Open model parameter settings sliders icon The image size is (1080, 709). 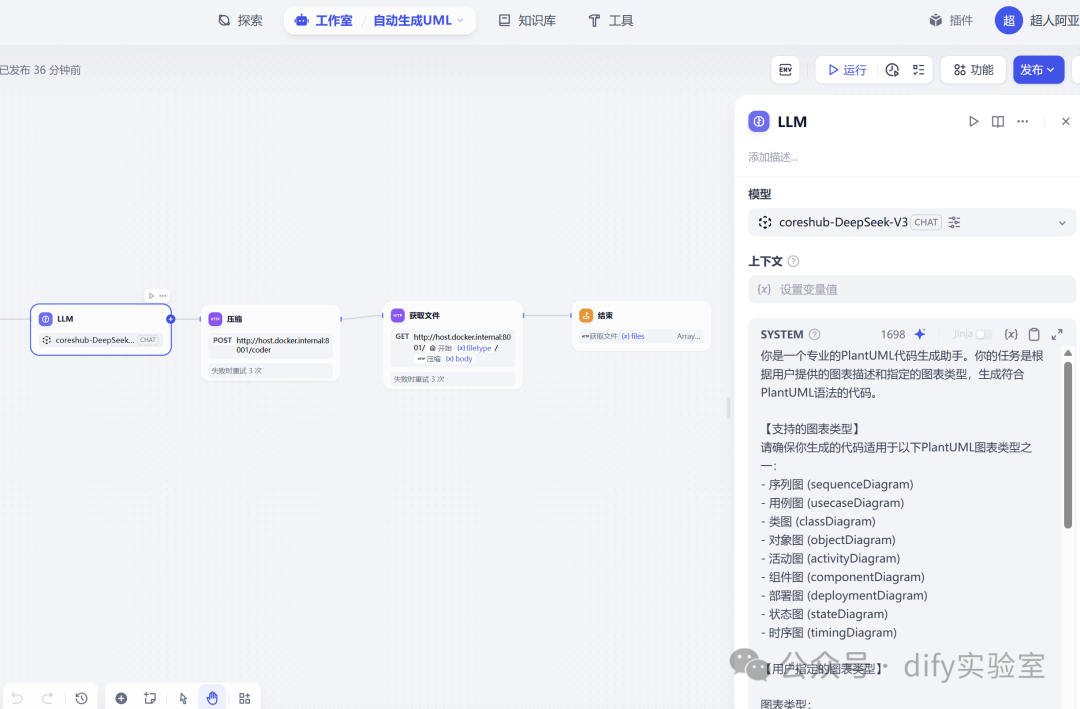click(x=954, y=222)
